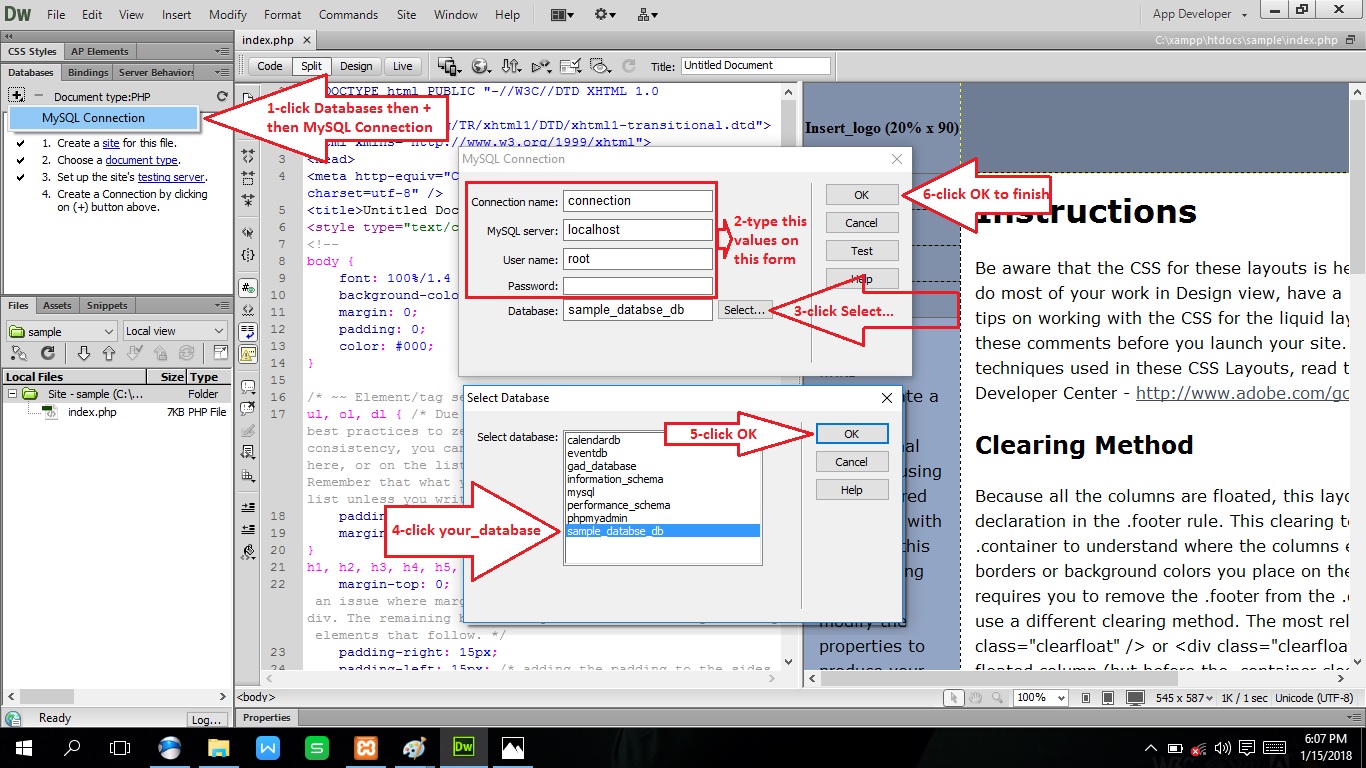Switch to Code view
This screenshot has height=768, width=1366.
click(x=270, y=66)
